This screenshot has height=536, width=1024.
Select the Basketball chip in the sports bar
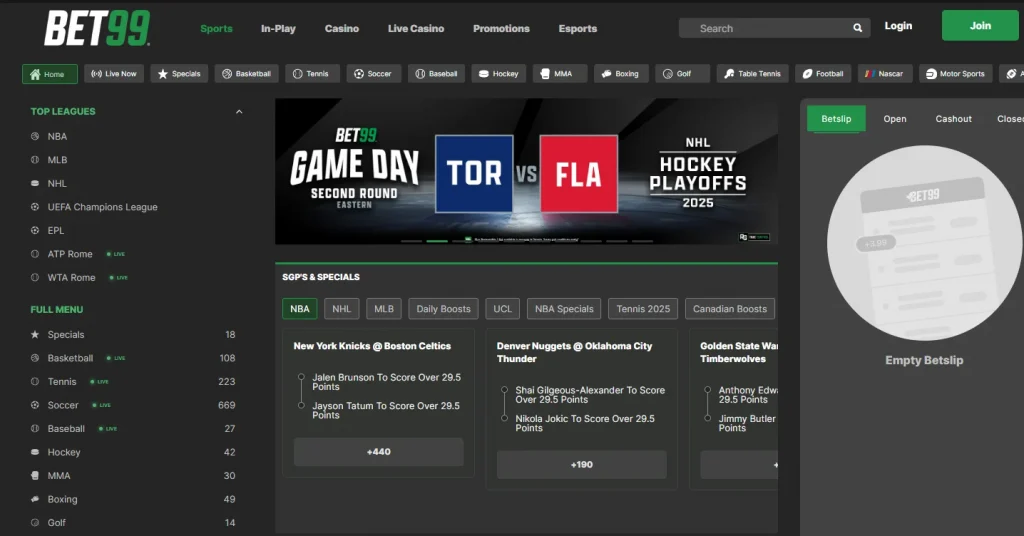(x=247, y=74)
